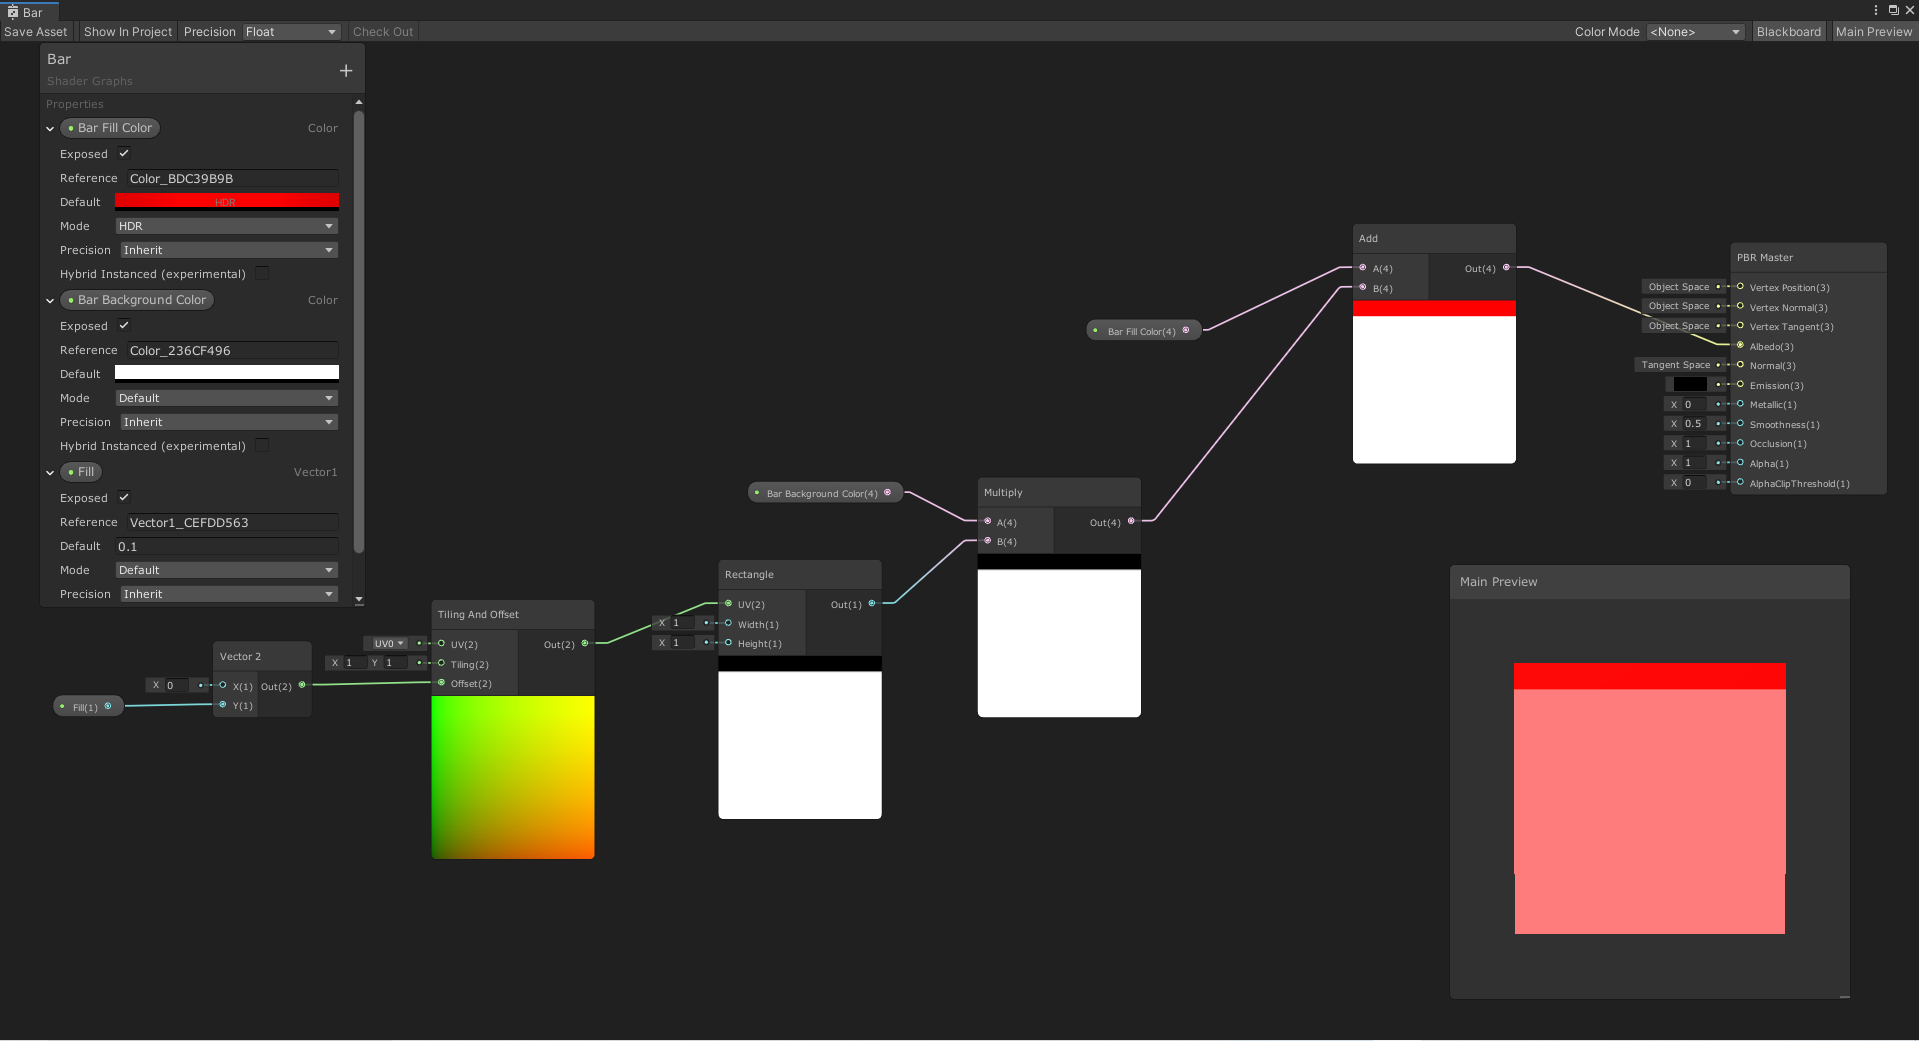Open the Precision Float dropdown in toolbar
1919x1041 pixels.
[291, 32]
